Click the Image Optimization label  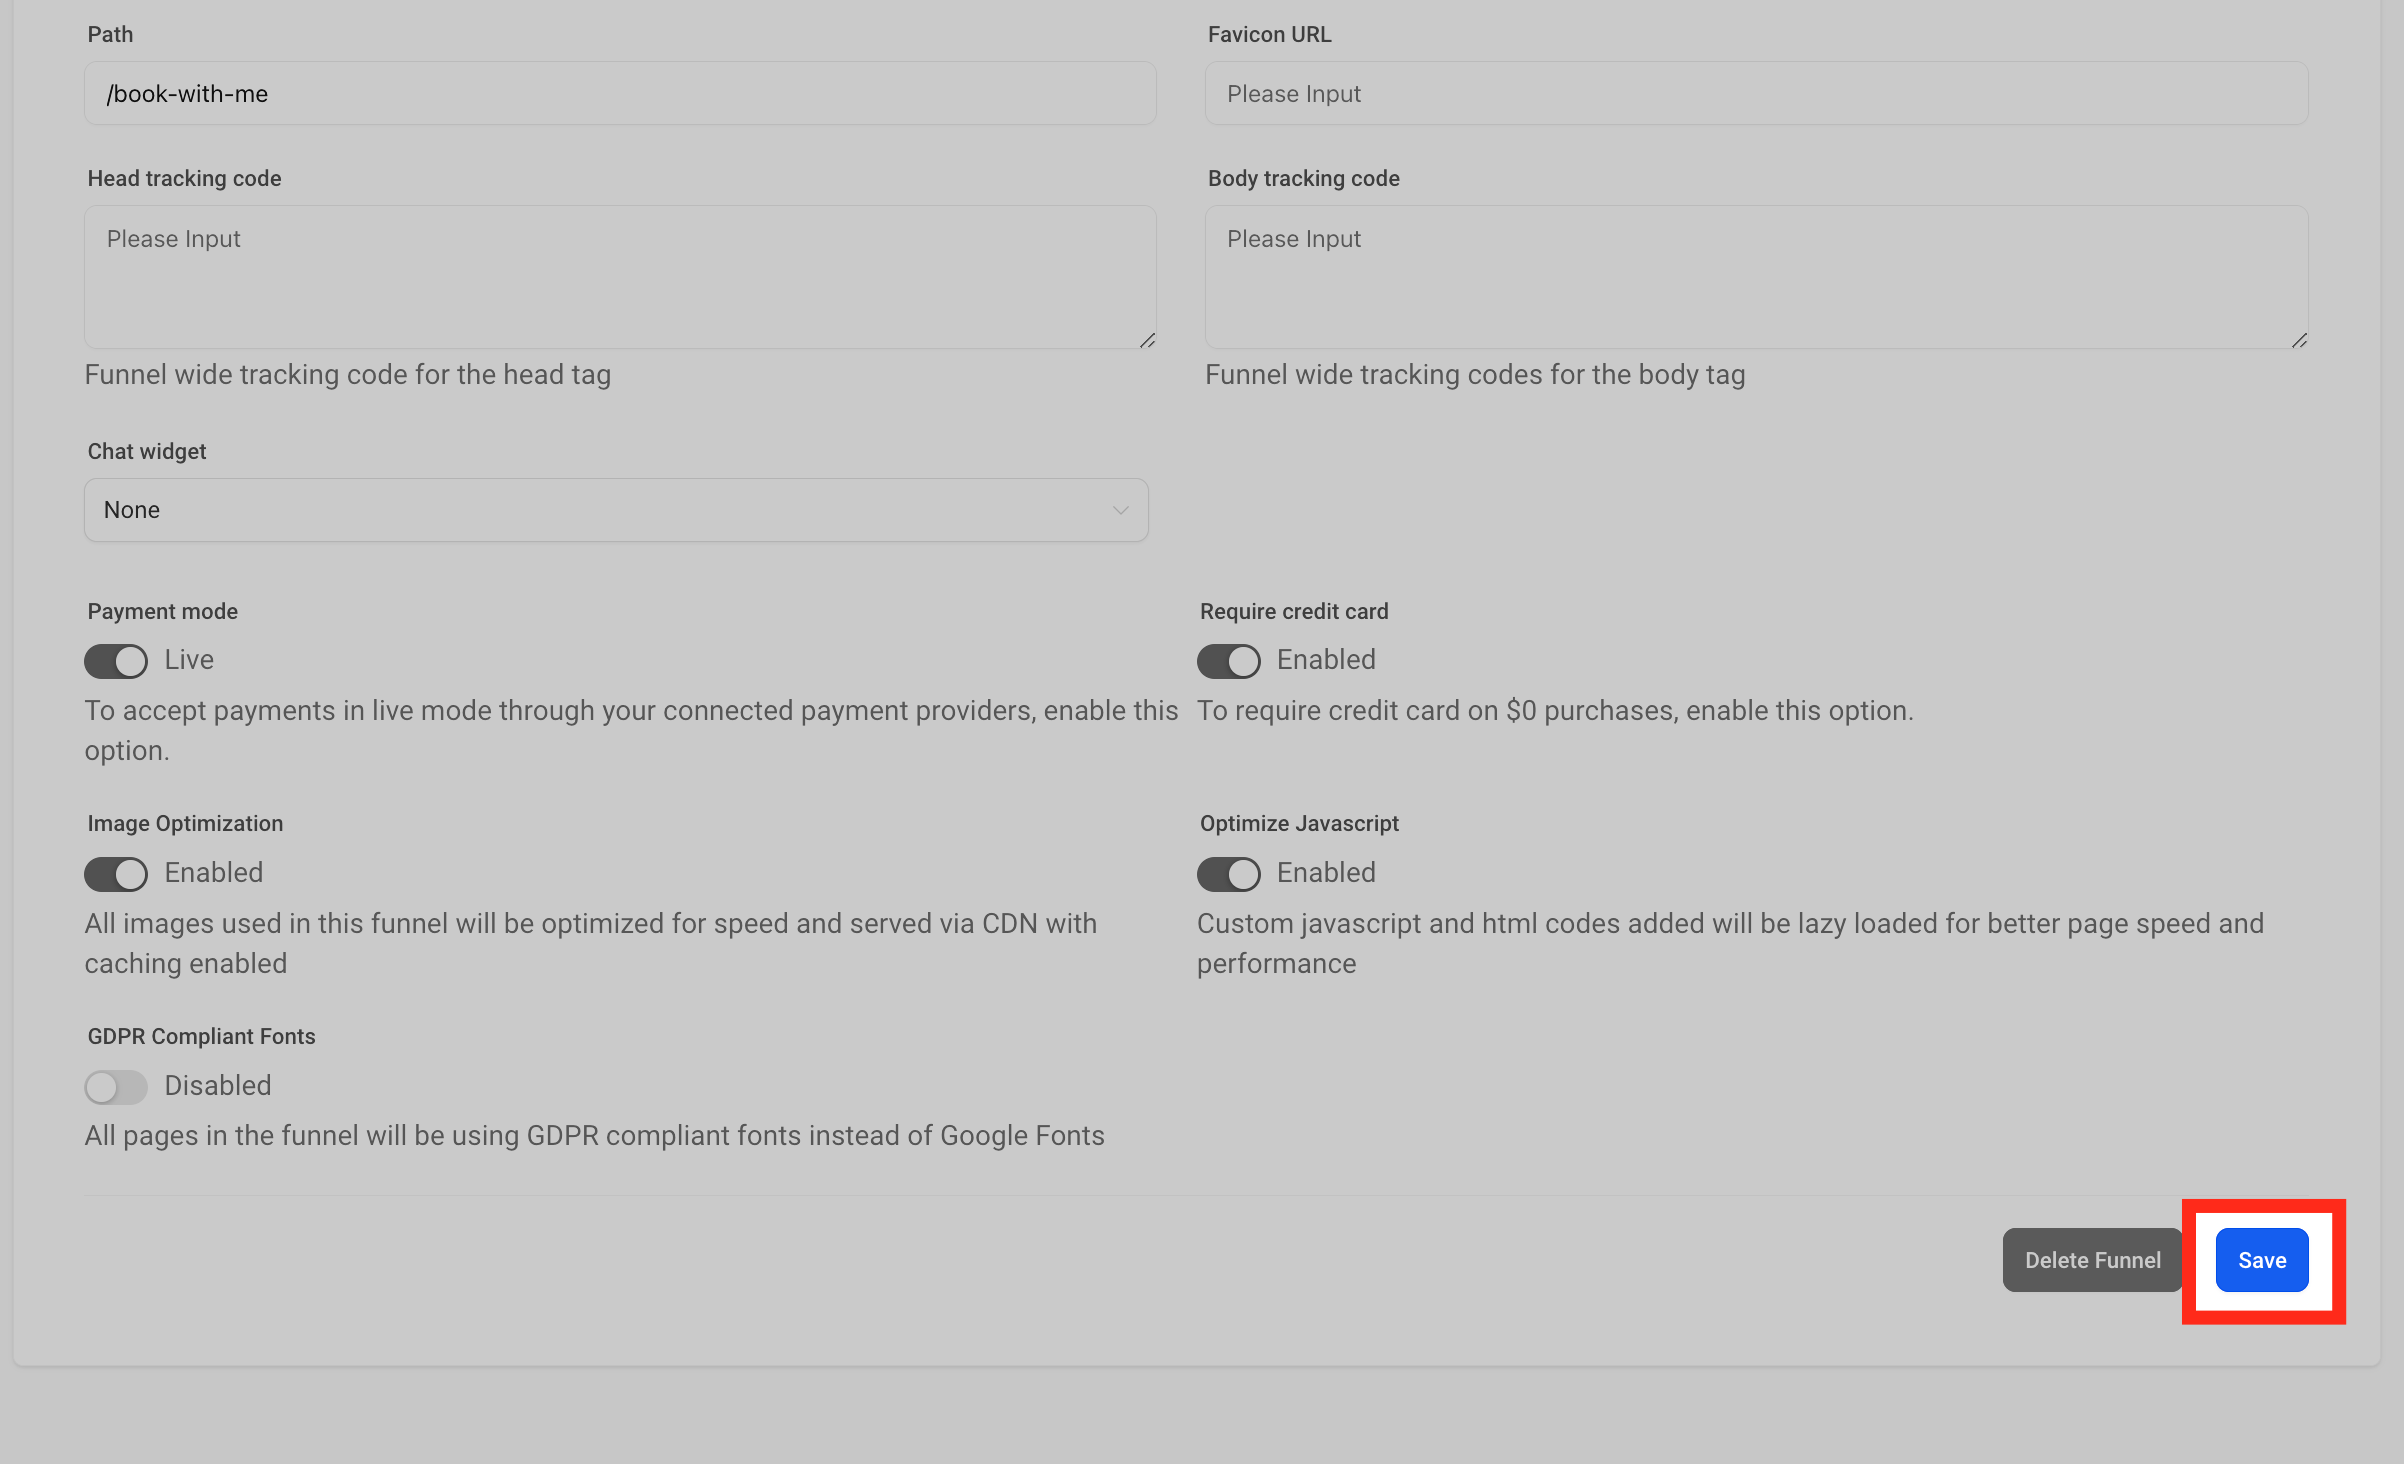[184, 822]
